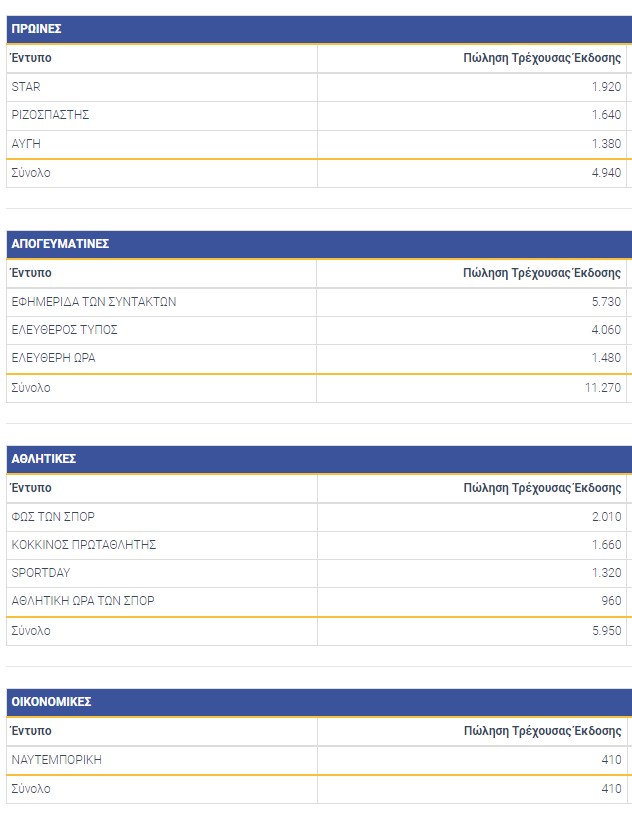
Task: Click the 11.270 total sales value
Action: (x=603, y=388)
